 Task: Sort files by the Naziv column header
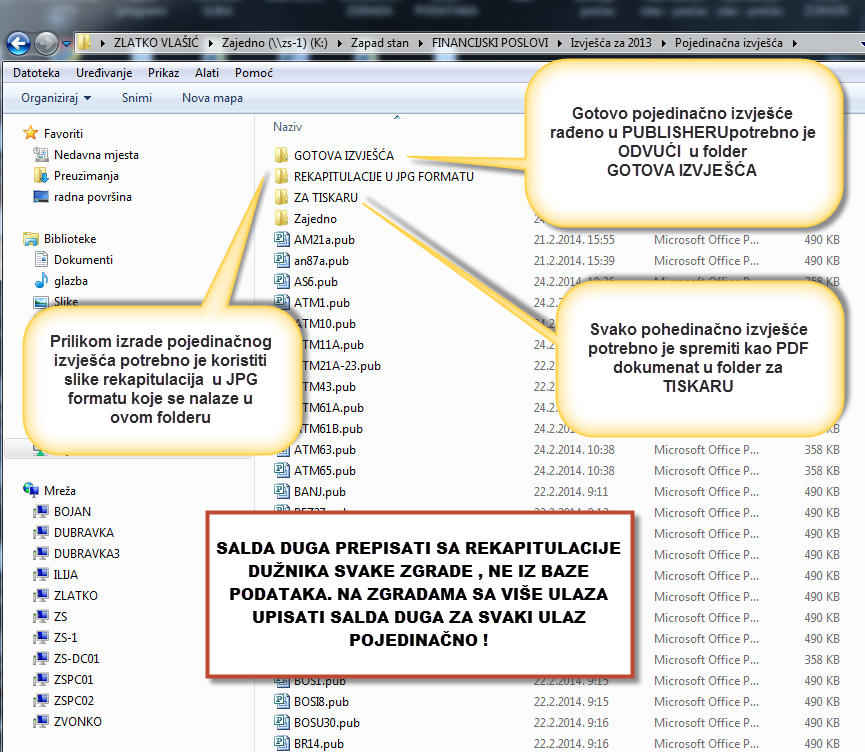coord(288,127)
